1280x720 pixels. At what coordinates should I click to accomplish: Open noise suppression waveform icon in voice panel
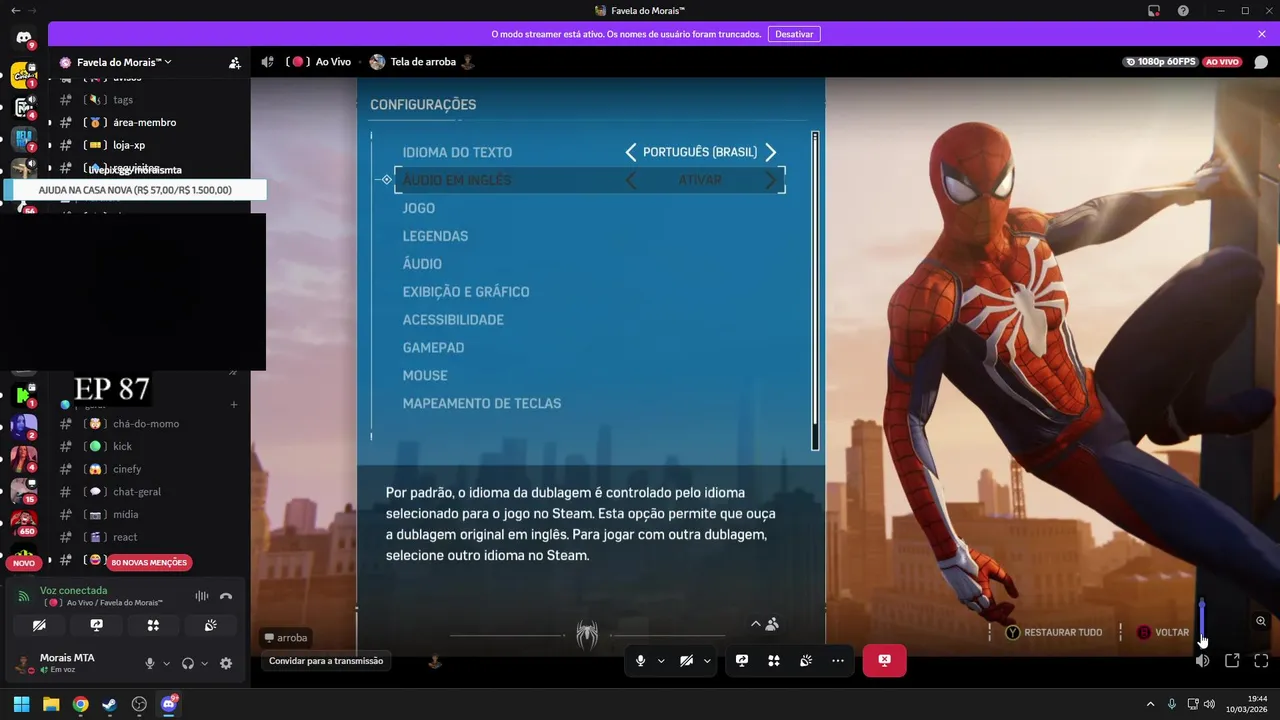point(201,596)
